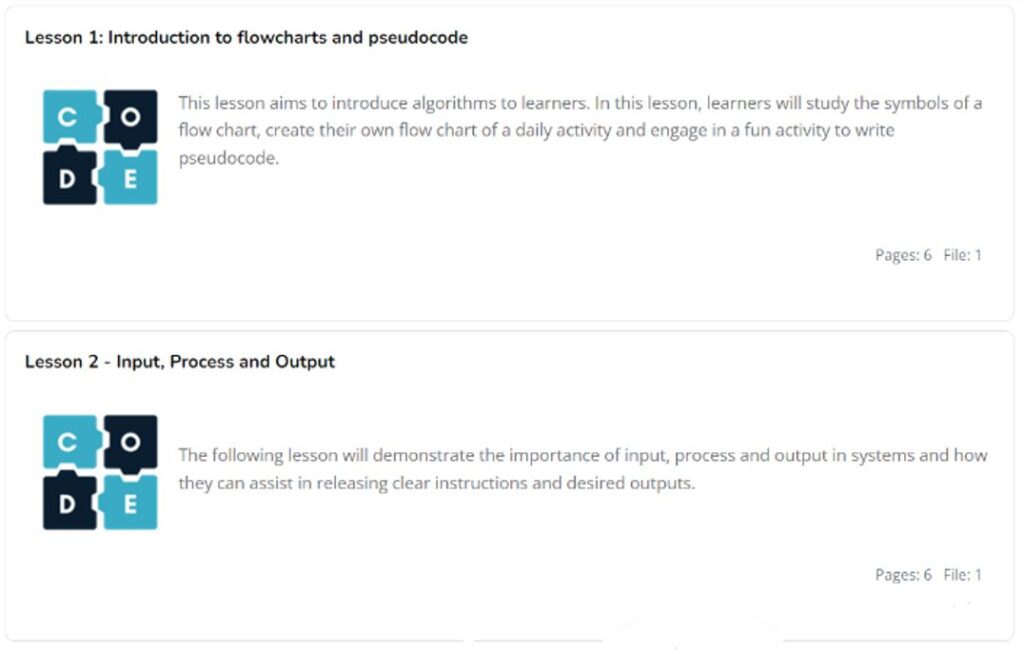Click the "File: 1" label in Lesson 2
1024x654 pixels.
pos(962,575)
